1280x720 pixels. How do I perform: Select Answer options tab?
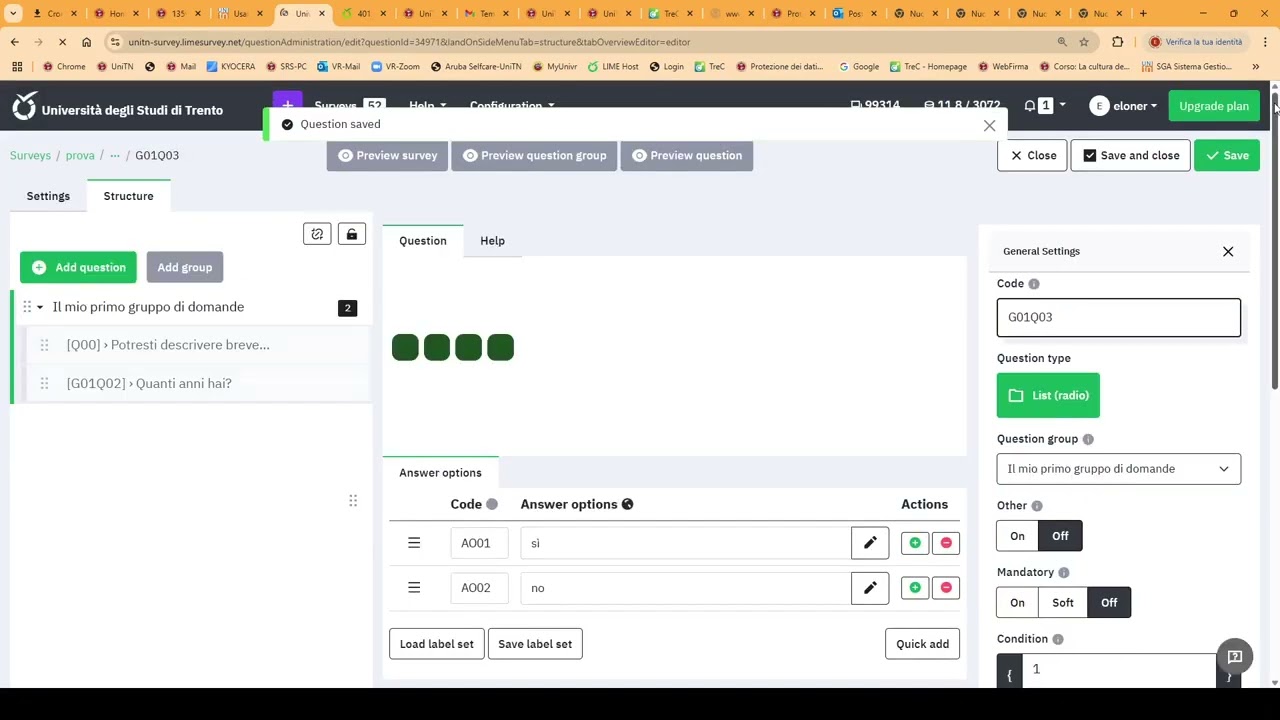click(x=440, y=473)
